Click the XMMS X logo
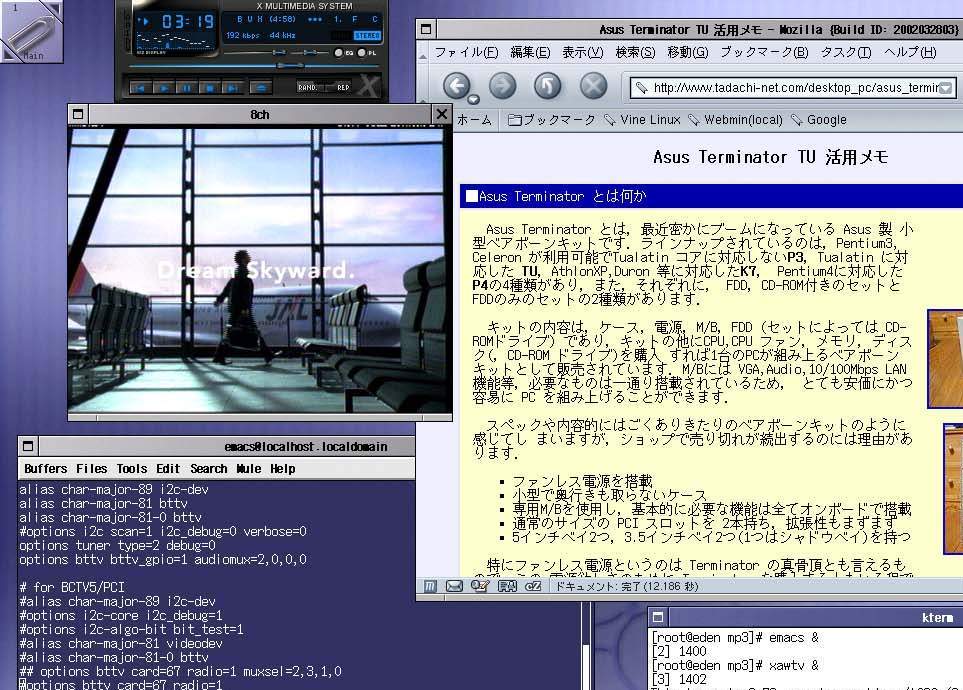This screenshot has height=690, width=963. [x=368, y=86]
